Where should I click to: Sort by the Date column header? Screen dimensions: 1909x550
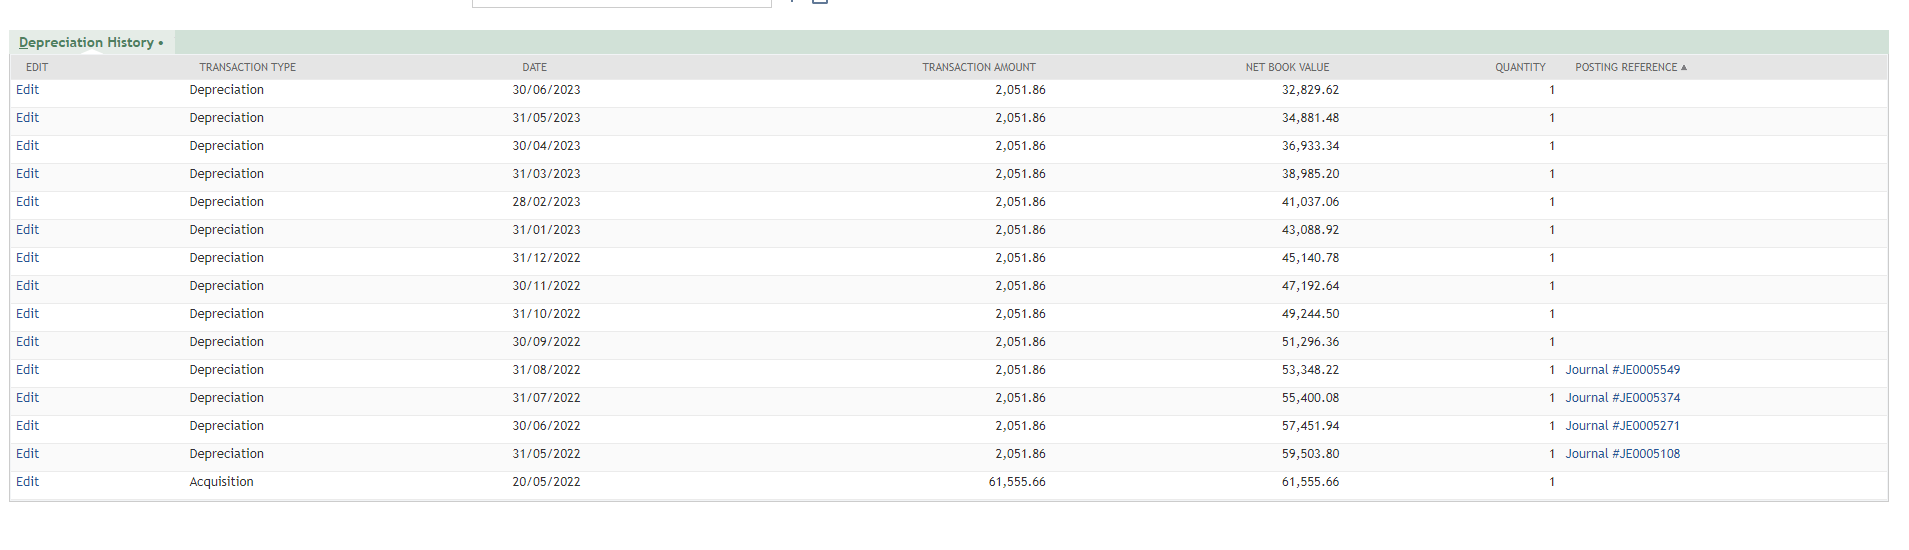click(x=534, y=67)
